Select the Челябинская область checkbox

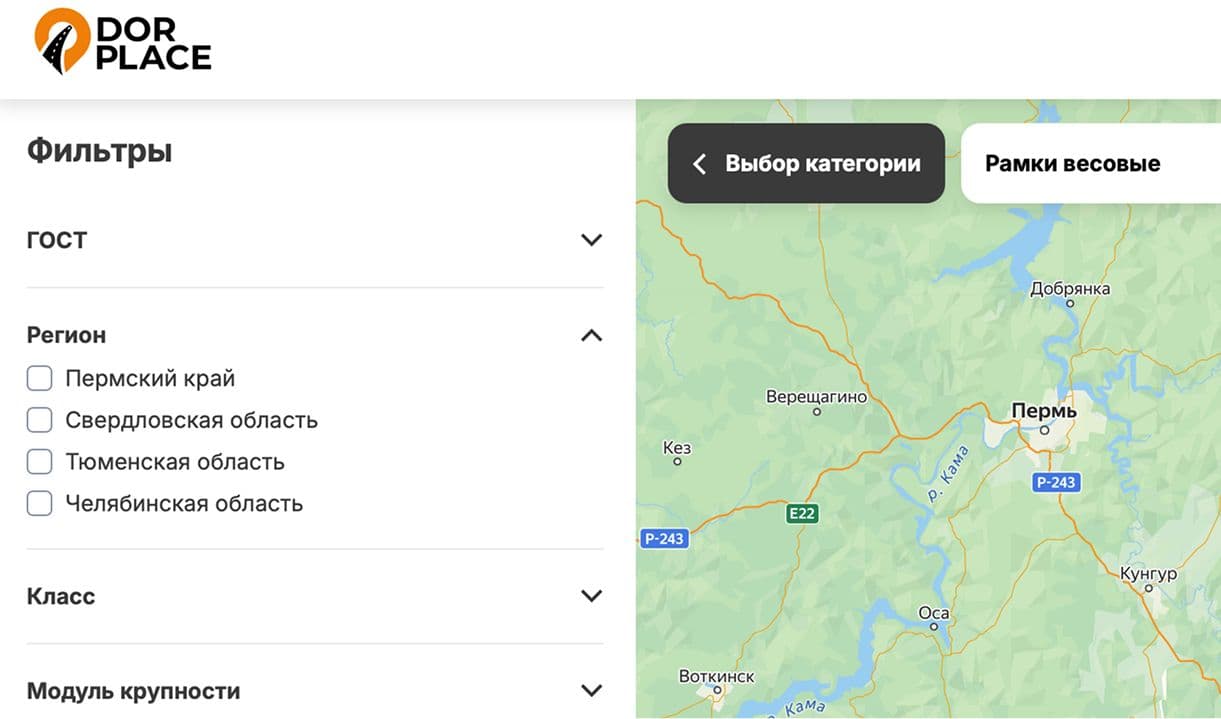tap(40, 503)
